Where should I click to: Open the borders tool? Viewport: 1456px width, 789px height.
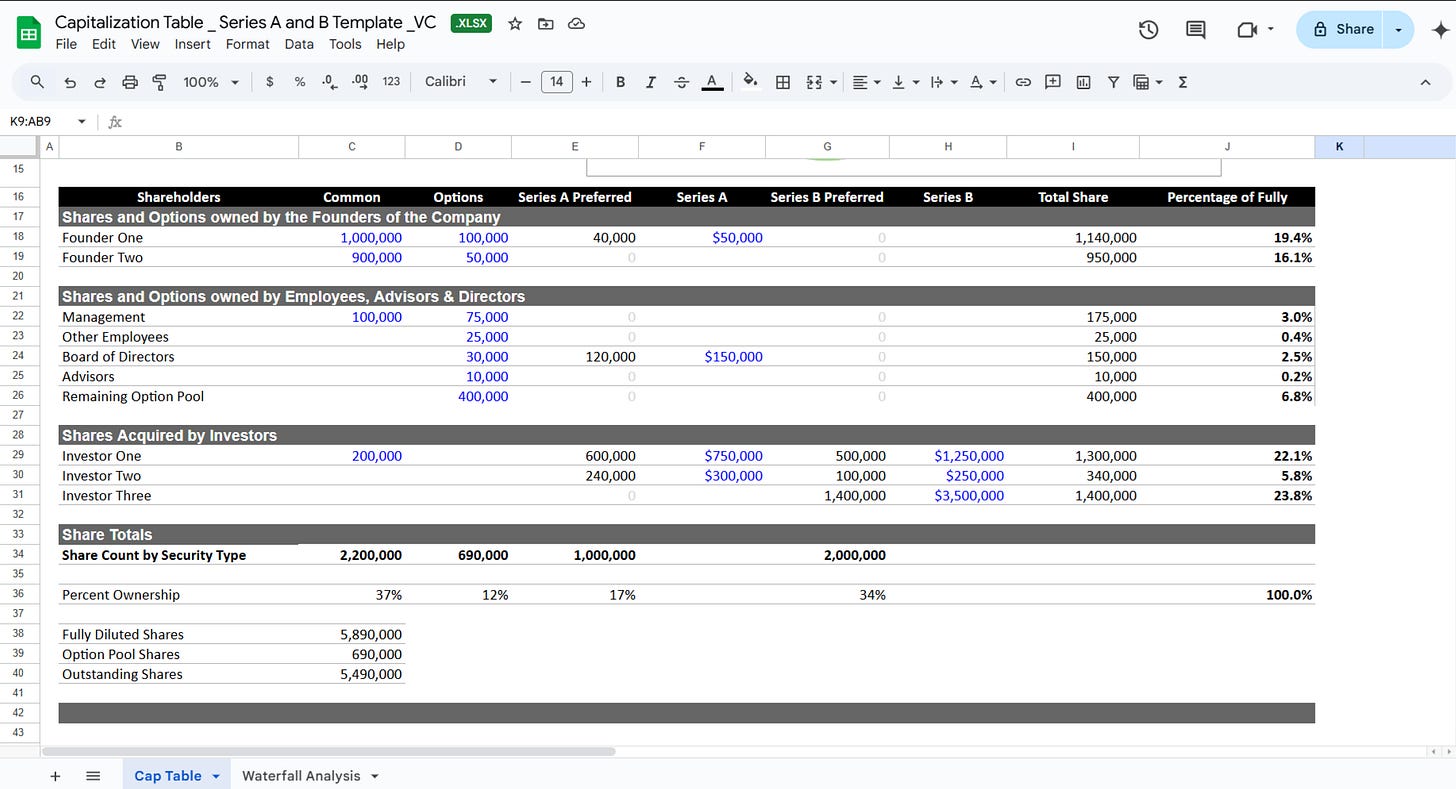pos(783,82)
